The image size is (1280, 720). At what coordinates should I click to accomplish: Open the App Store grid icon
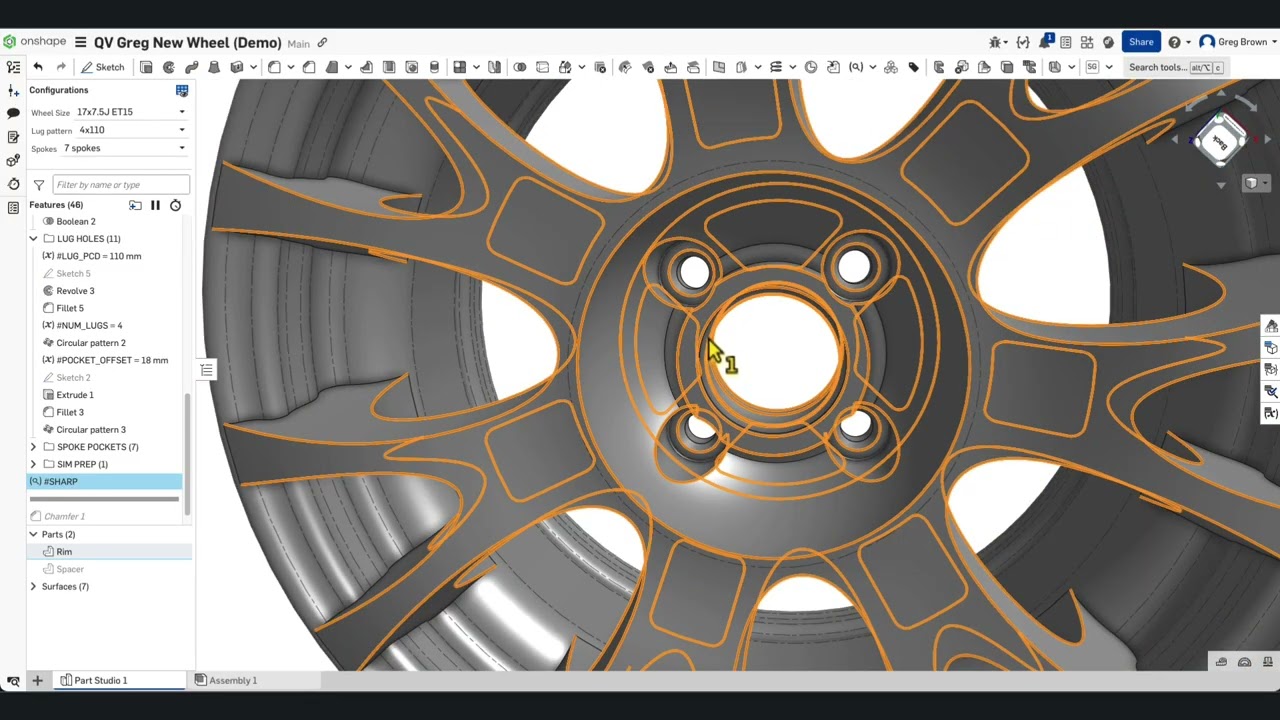coord(1087,42)
